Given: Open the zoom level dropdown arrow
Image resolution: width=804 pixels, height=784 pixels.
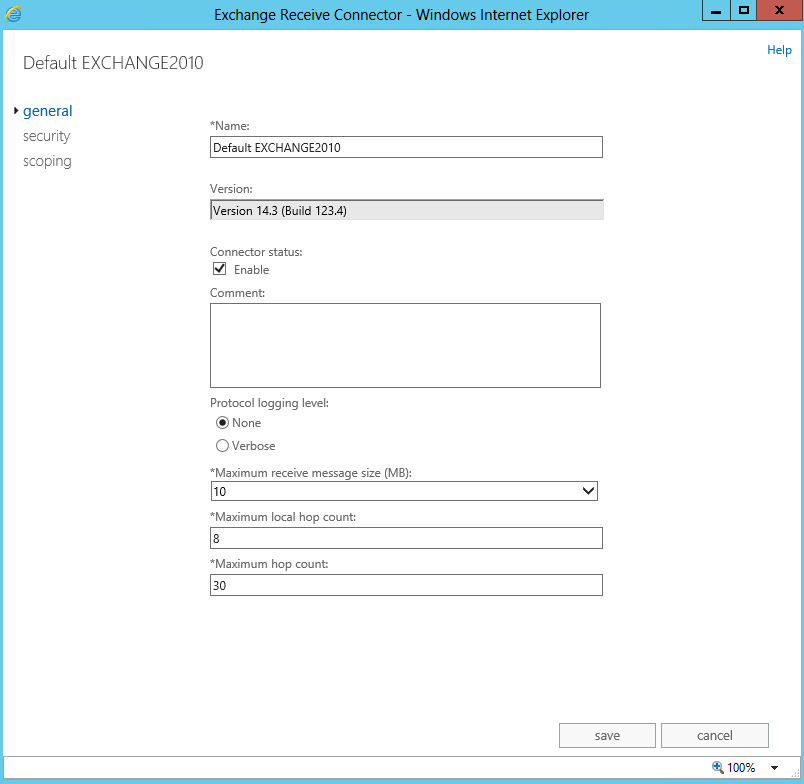Looking at the screenshot, I should pos(774,768).
